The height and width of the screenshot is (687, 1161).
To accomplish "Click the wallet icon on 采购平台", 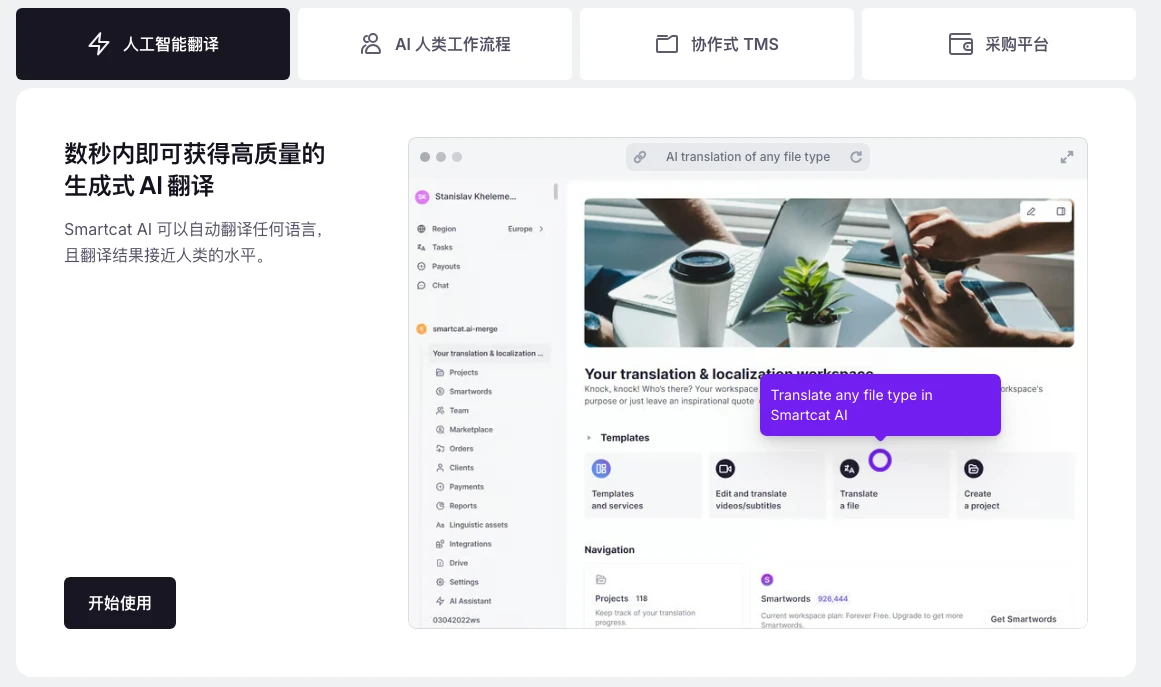I will 961,44.
